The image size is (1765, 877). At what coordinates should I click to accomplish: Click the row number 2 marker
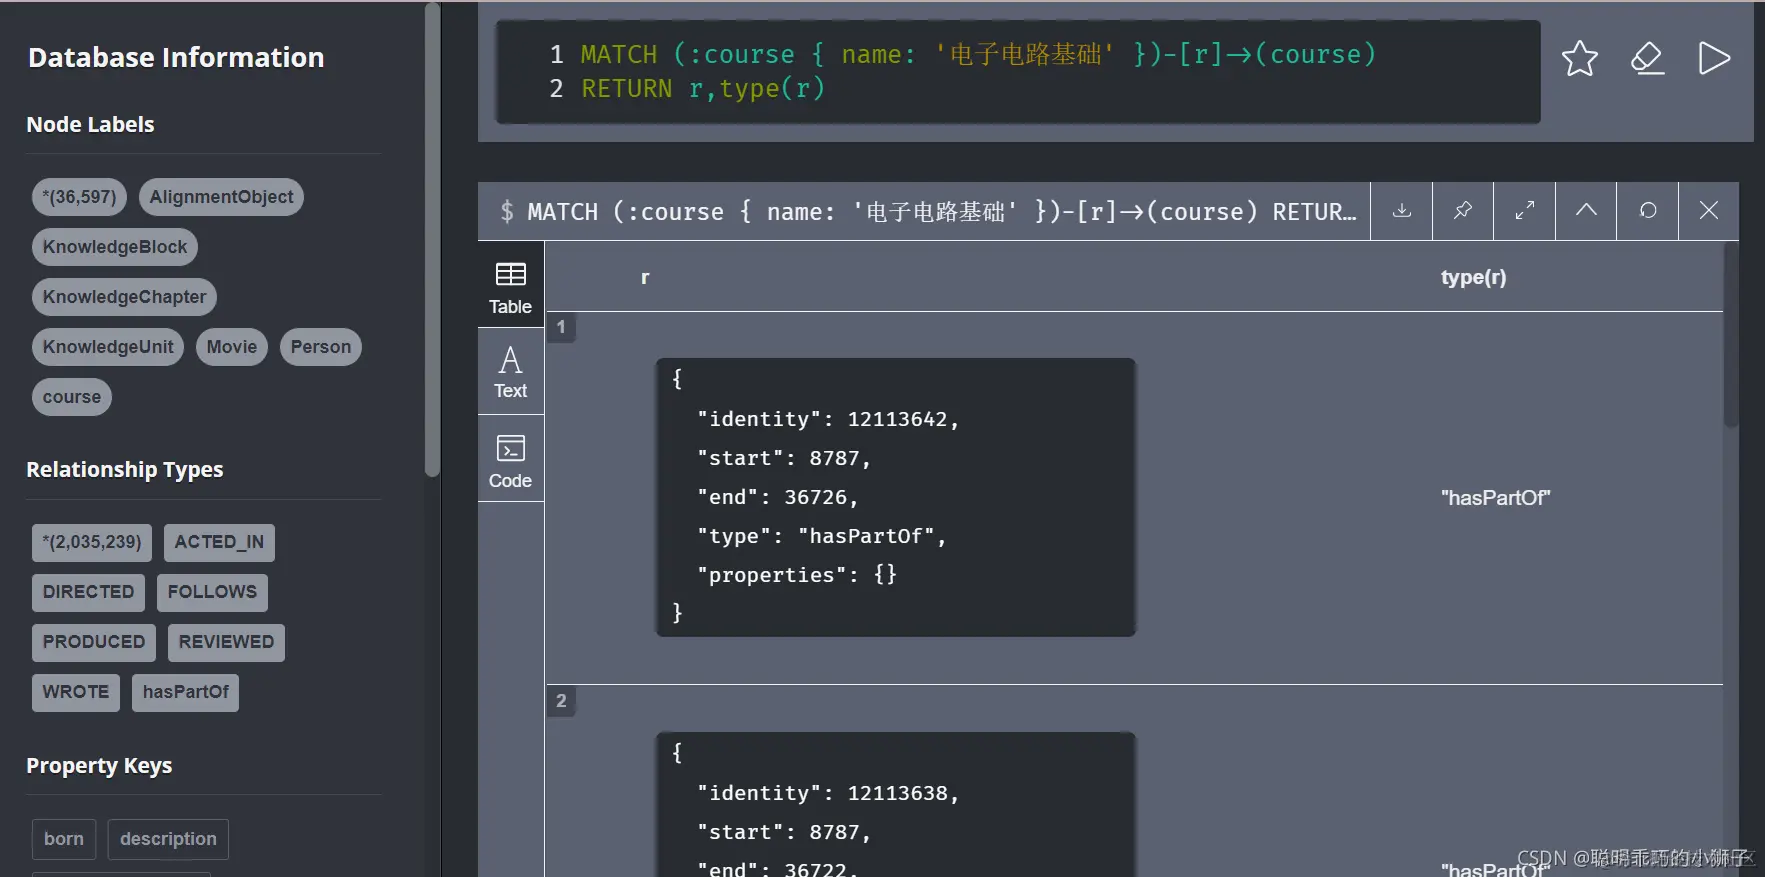coord(561,701)
